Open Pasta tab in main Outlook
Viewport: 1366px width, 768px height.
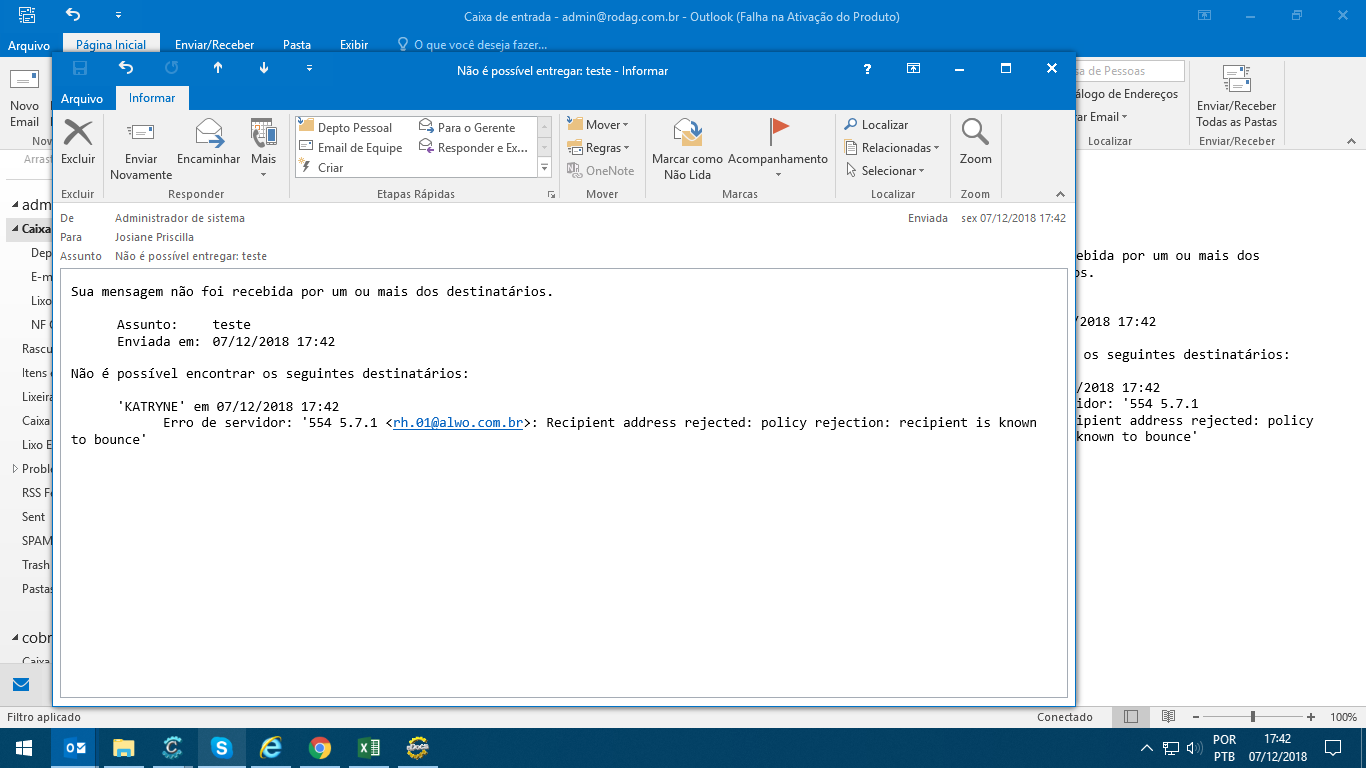(297, 44)
